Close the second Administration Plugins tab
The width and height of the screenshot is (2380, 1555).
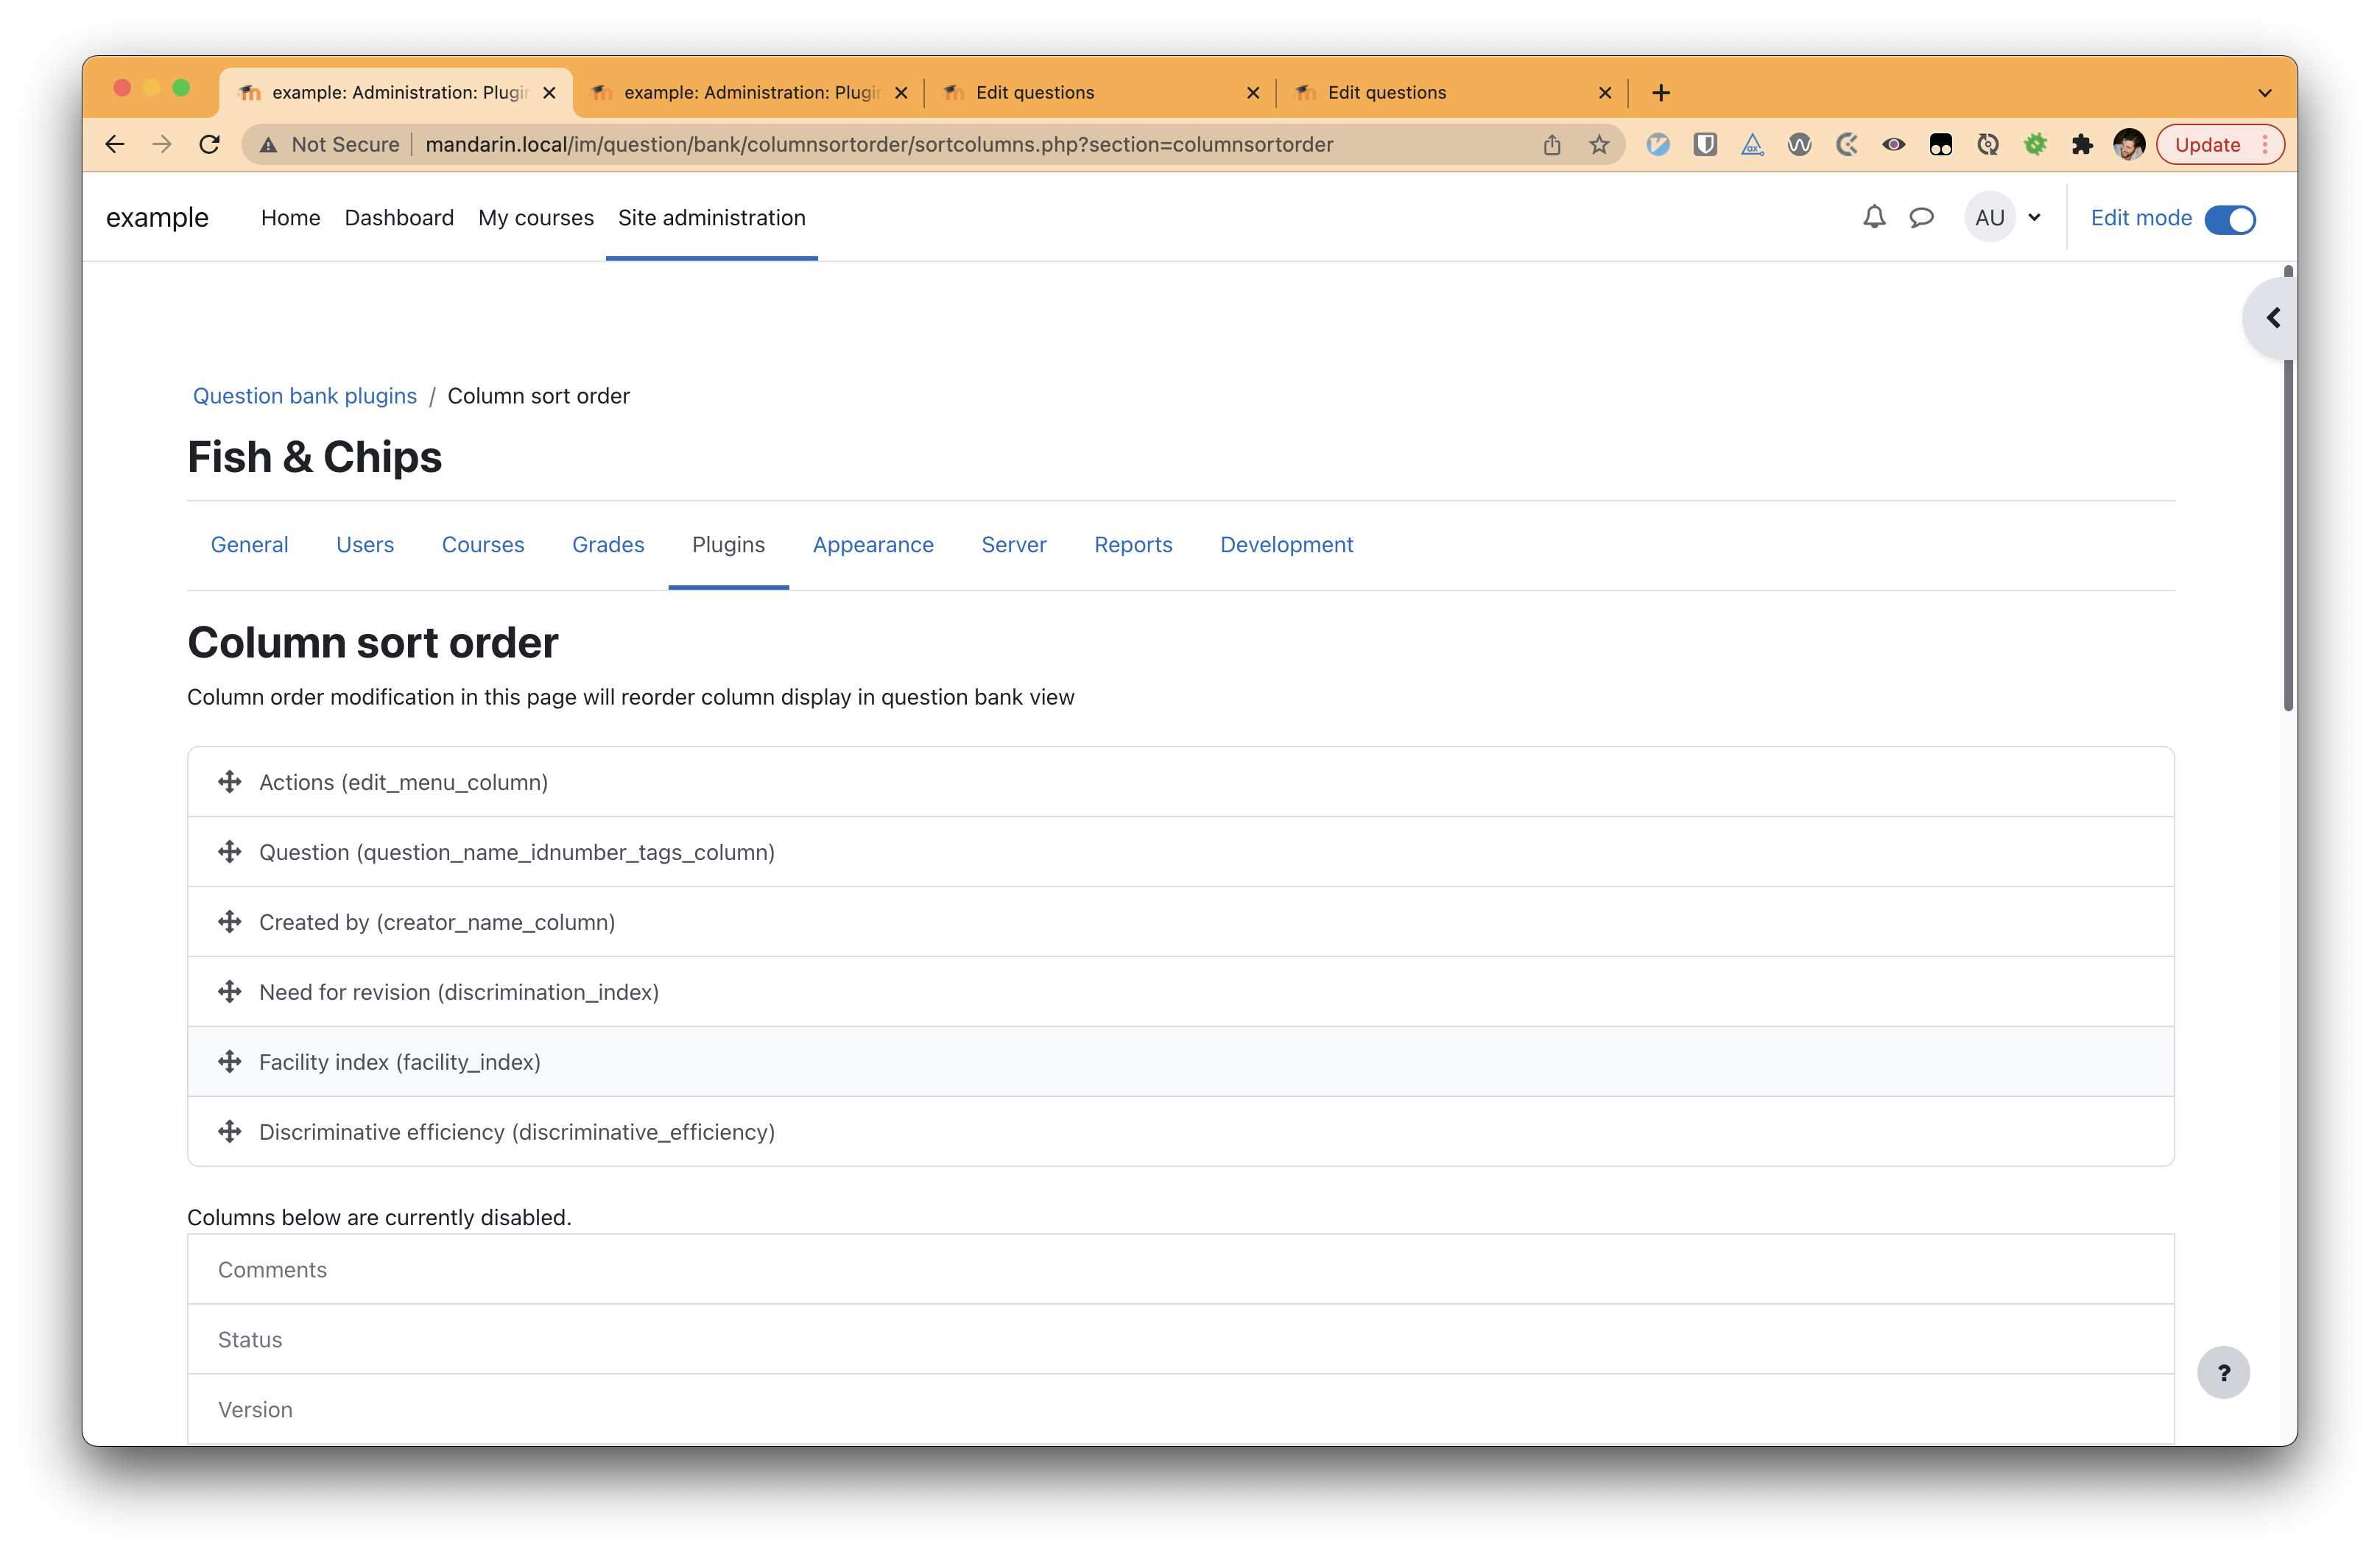(901, 92)
